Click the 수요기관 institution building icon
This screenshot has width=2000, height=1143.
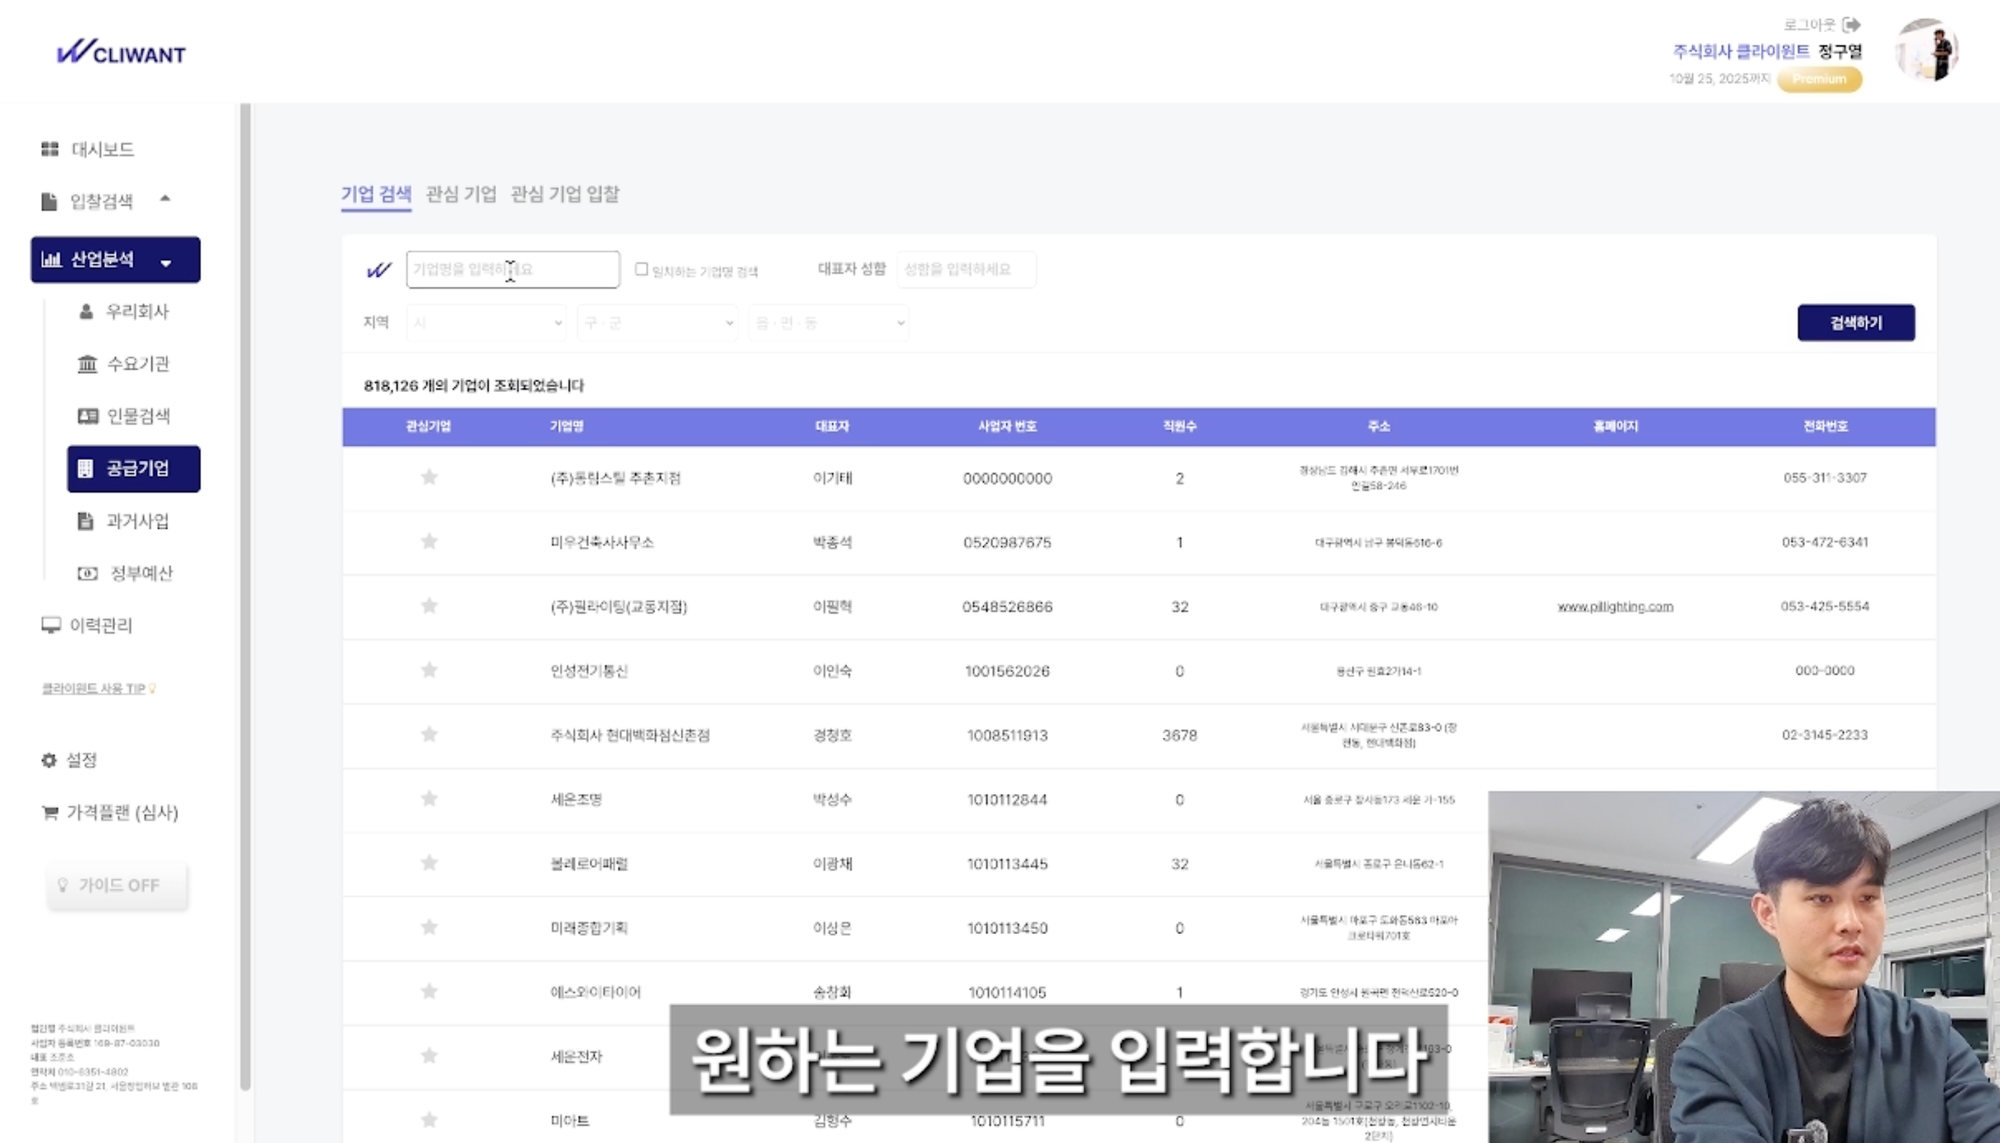[x=87, y=364]
